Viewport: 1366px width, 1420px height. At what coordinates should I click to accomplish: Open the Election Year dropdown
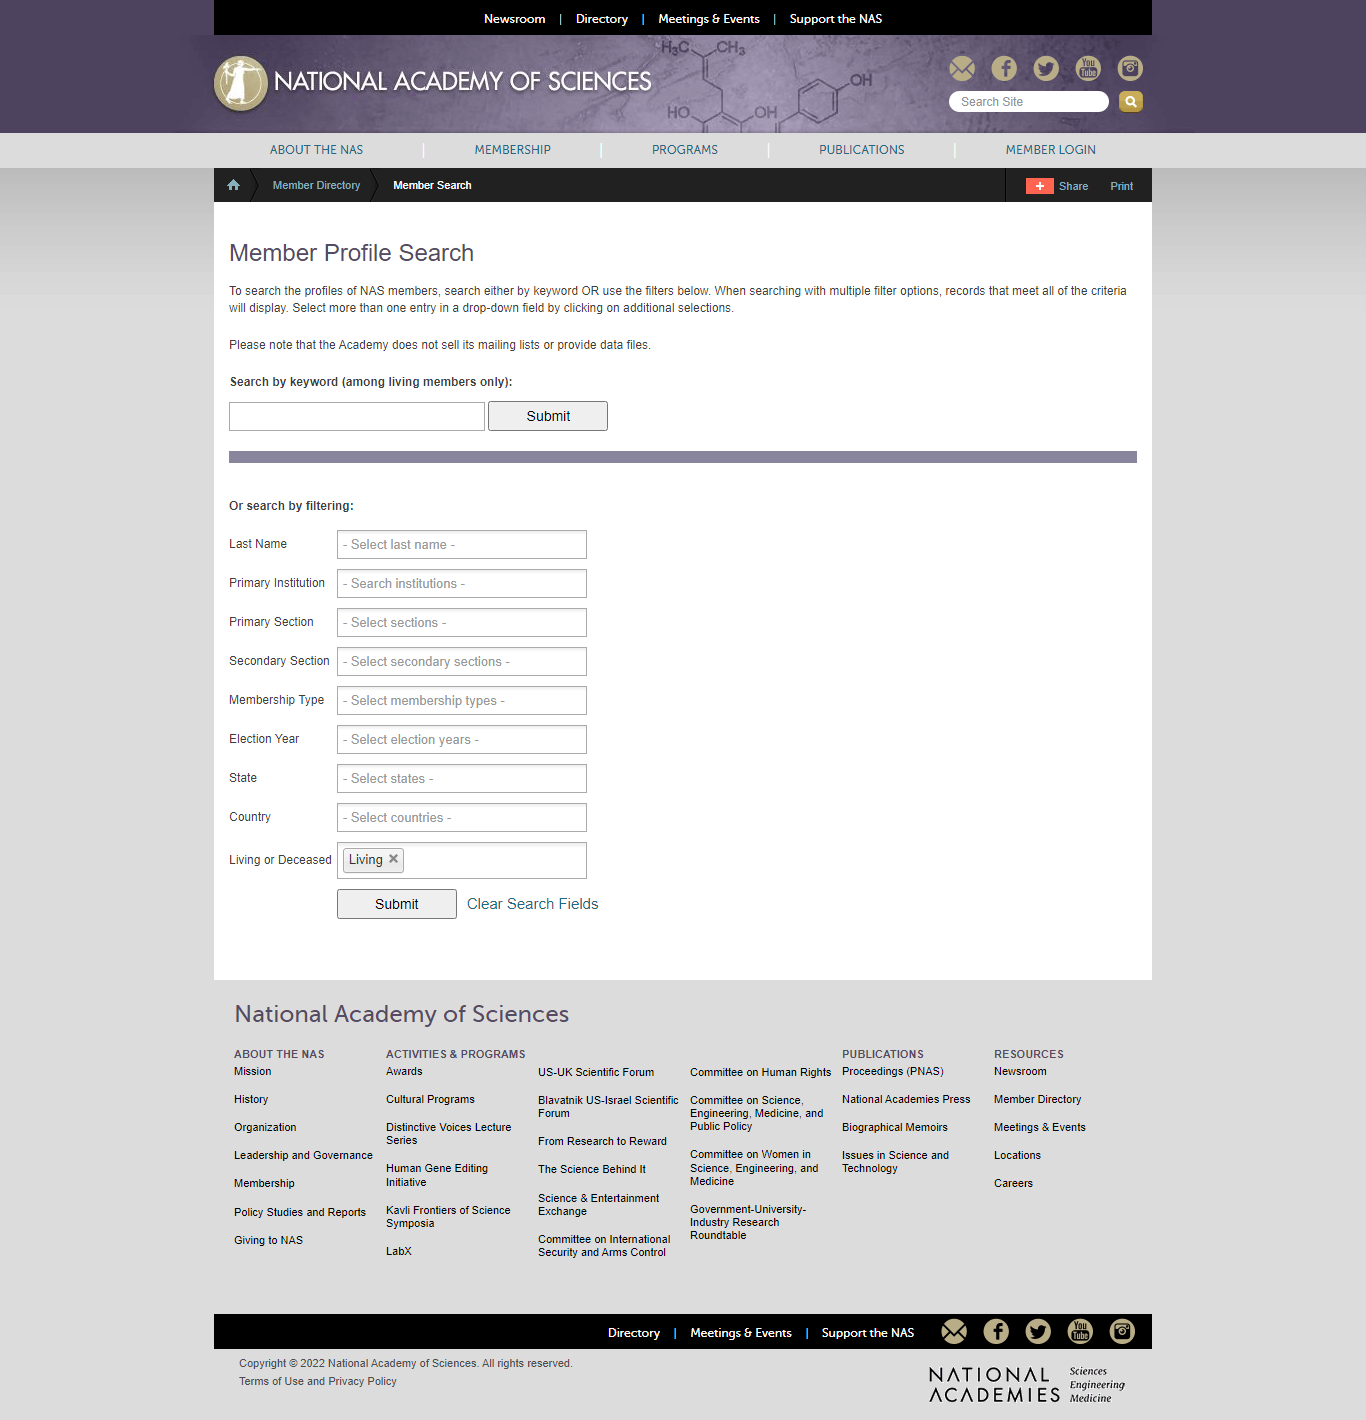(x=461, y=740)
